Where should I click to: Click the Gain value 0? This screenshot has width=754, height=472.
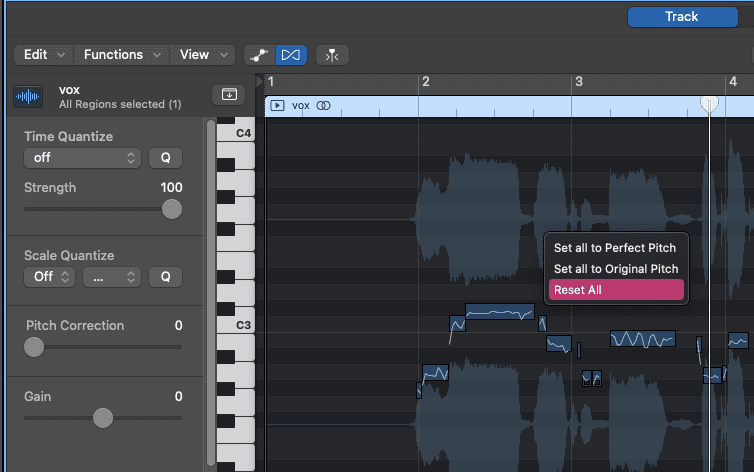click(178, 397)
